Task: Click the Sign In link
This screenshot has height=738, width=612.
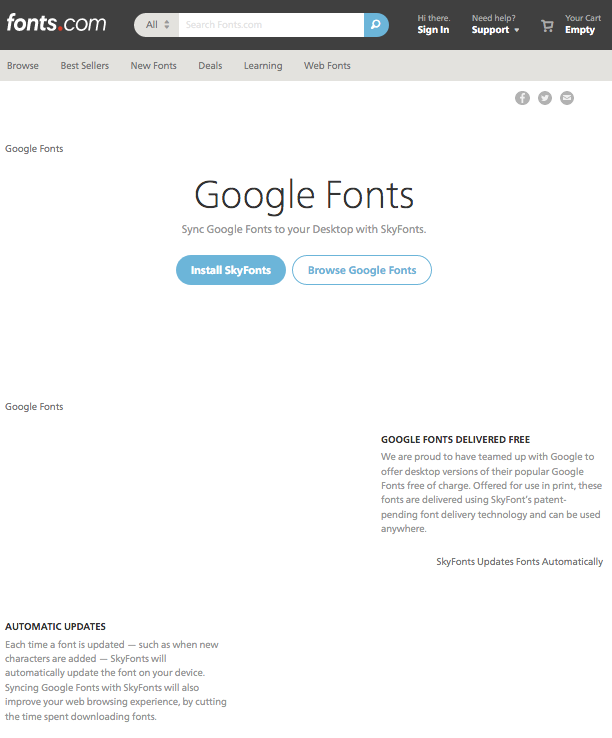Action: [433, 30]
